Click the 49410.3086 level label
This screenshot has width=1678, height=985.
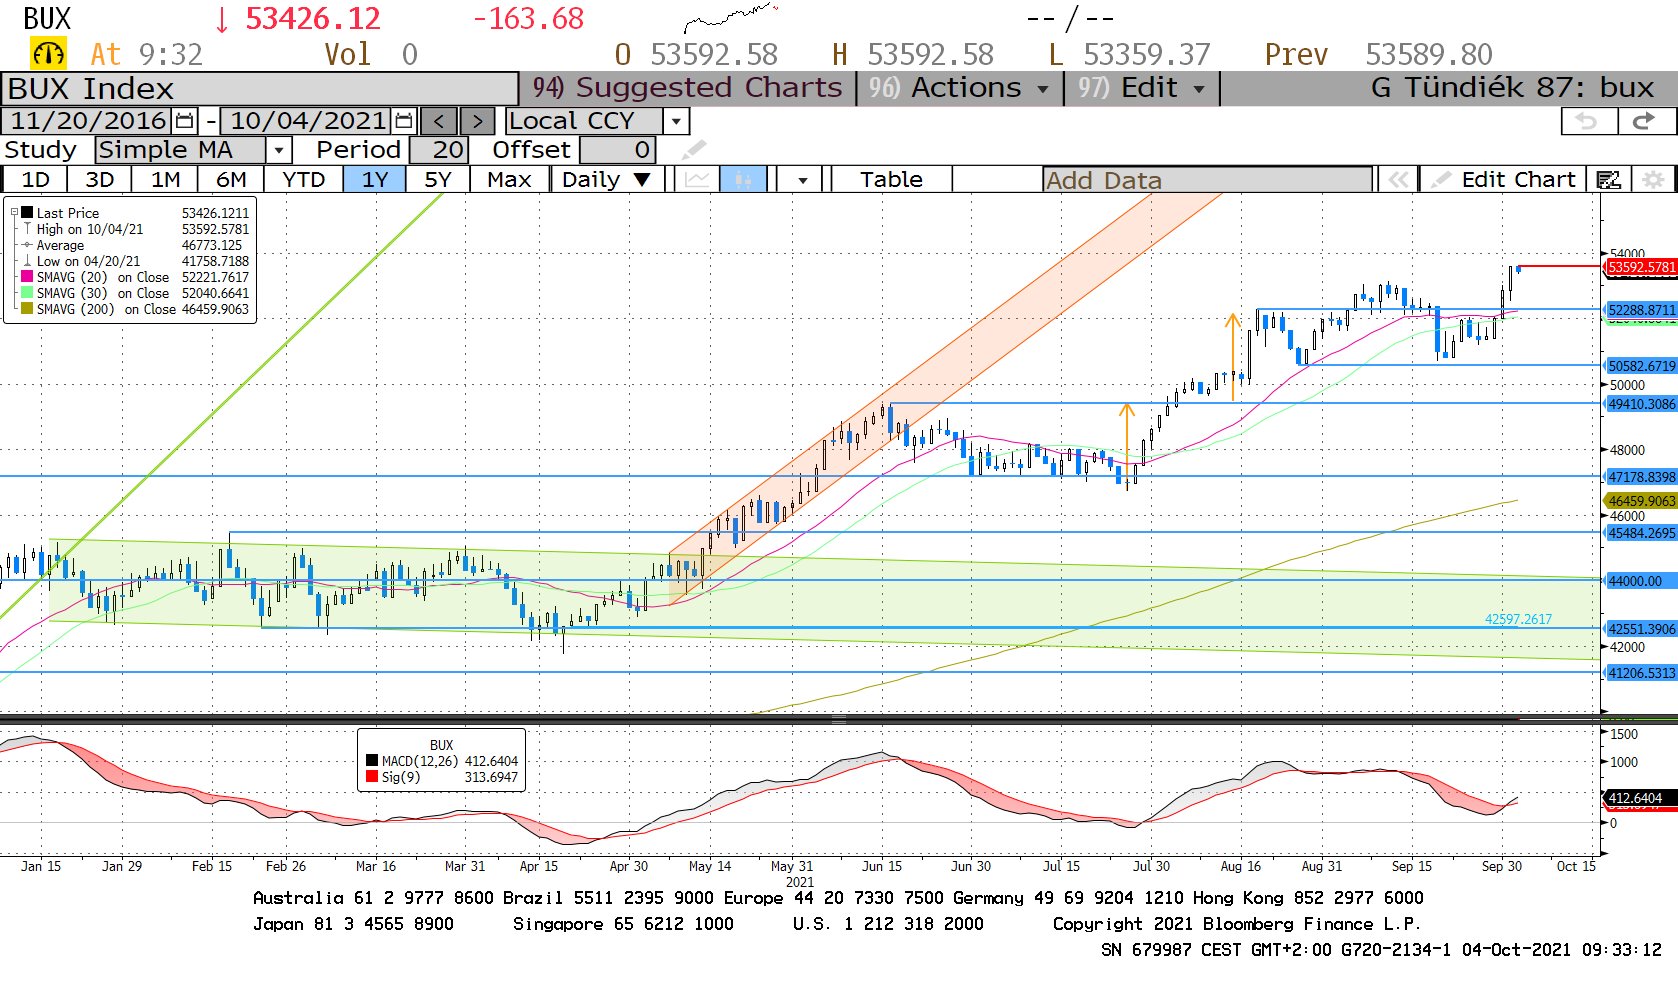coord(1641,404)
